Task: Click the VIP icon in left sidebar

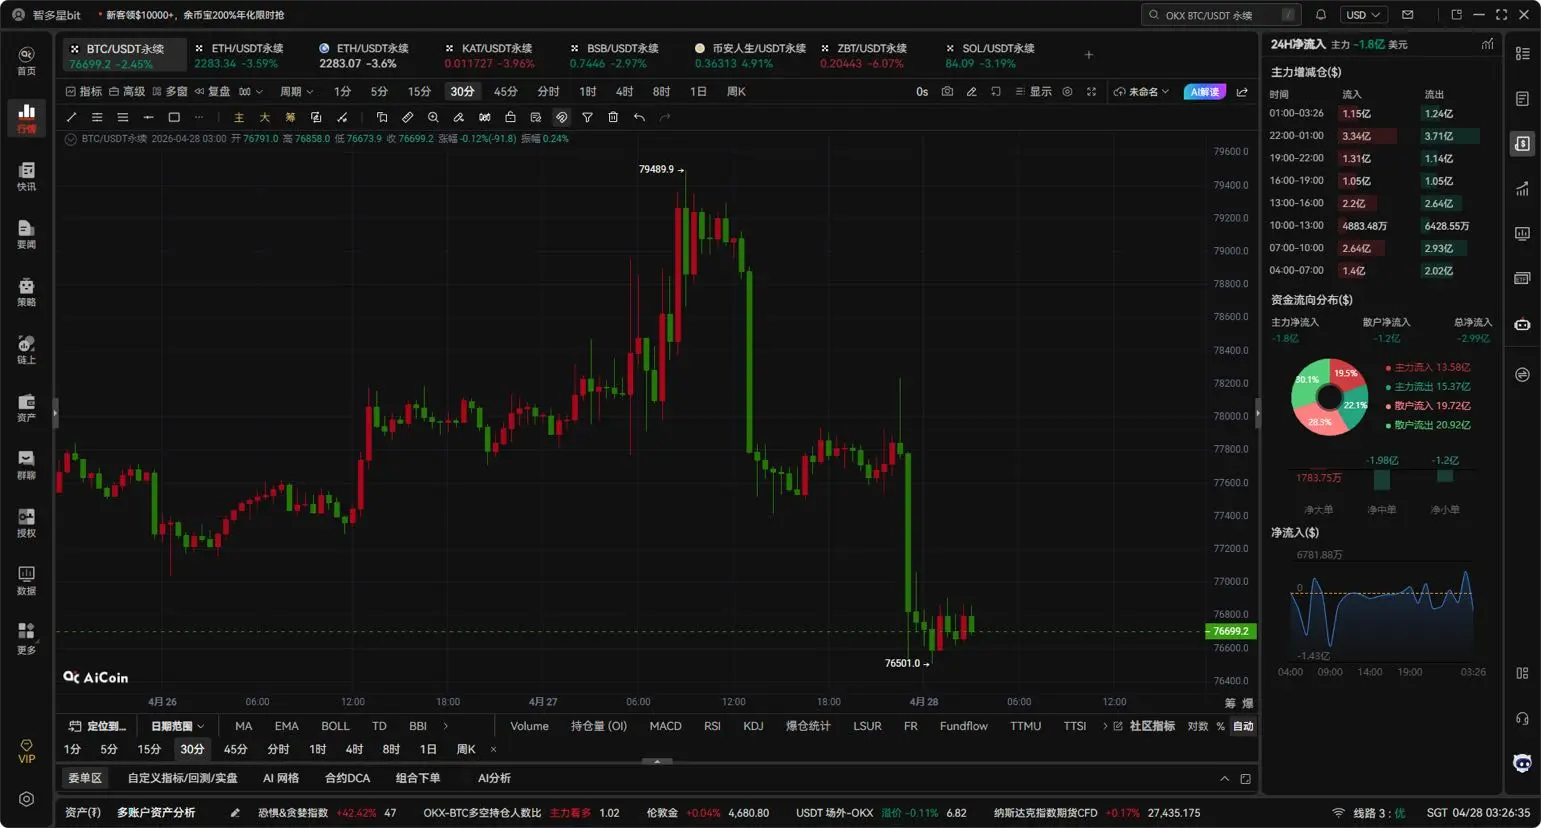Action: (x=26, y=752)
